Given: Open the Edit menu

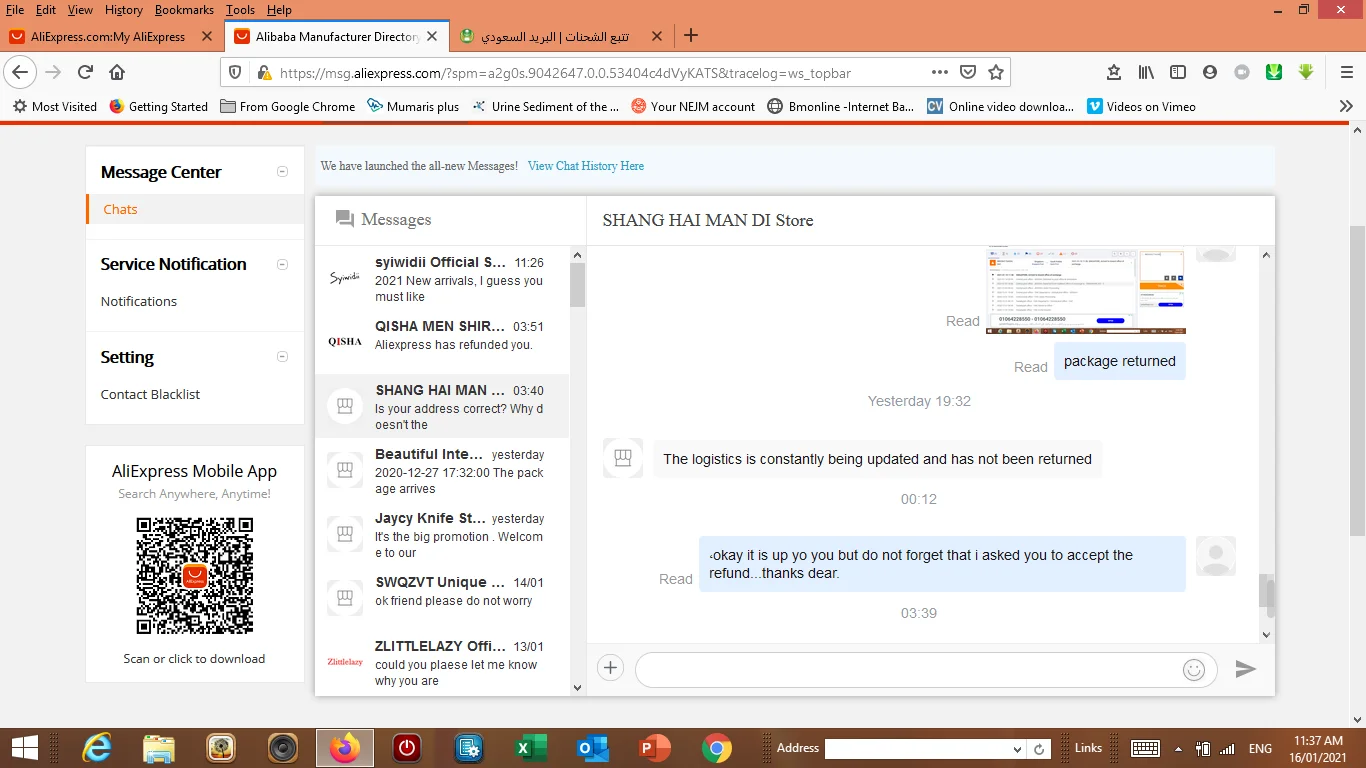Looking at the screenshot, I should click(x=46, y=10).
